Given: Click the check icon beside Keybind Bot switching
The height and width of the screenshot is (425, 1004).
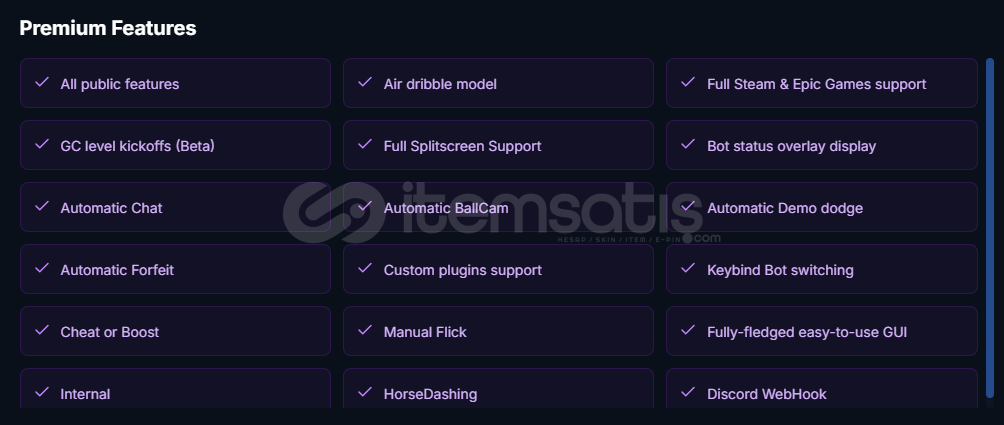Looking at the screenshot, I should click(688, 268).
